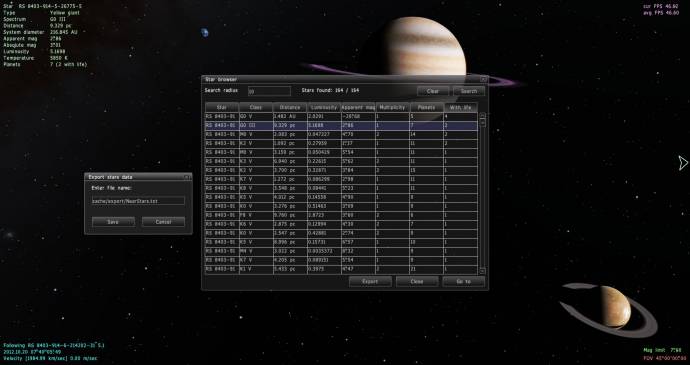Click the With life column header
690x365 pixels.
tap(461, 107)
